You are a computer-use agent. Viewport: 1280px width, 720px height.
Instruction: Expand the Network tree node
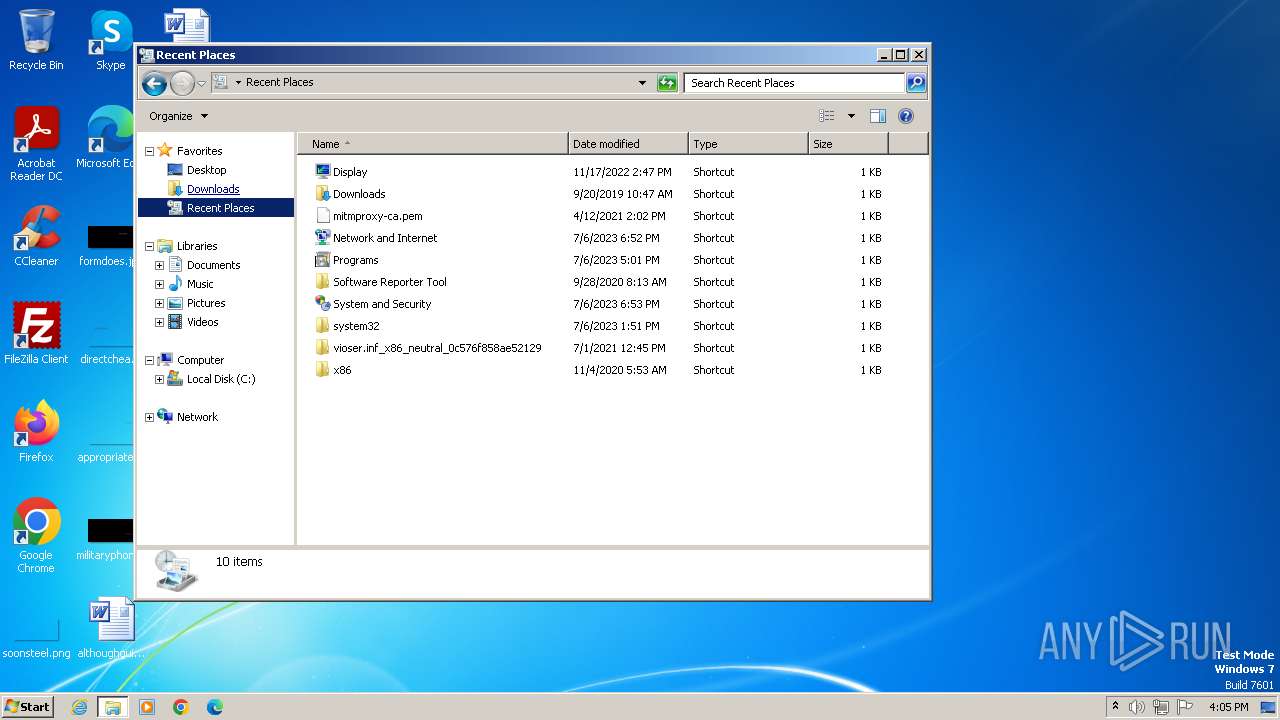150,418
